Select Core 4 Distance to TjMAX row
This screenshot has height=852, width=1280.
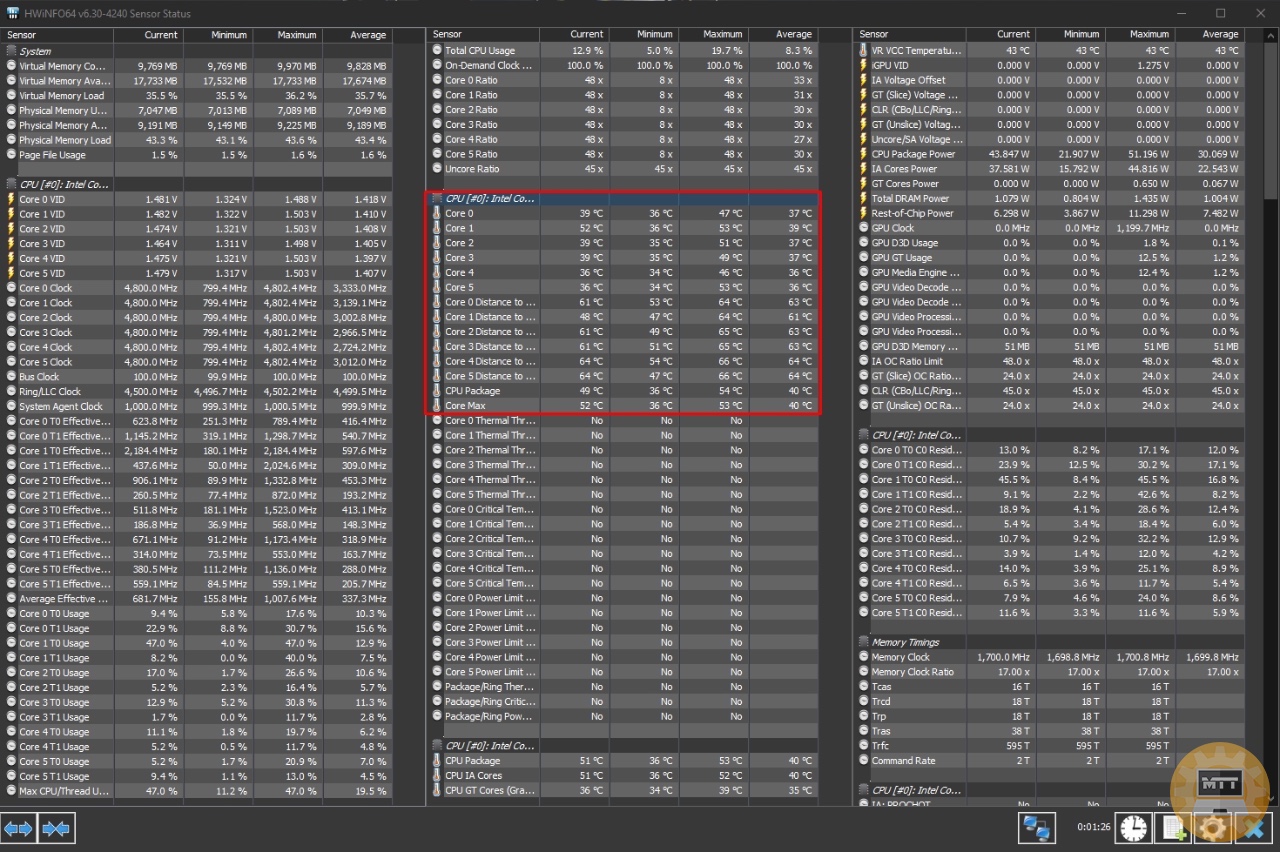624,361
